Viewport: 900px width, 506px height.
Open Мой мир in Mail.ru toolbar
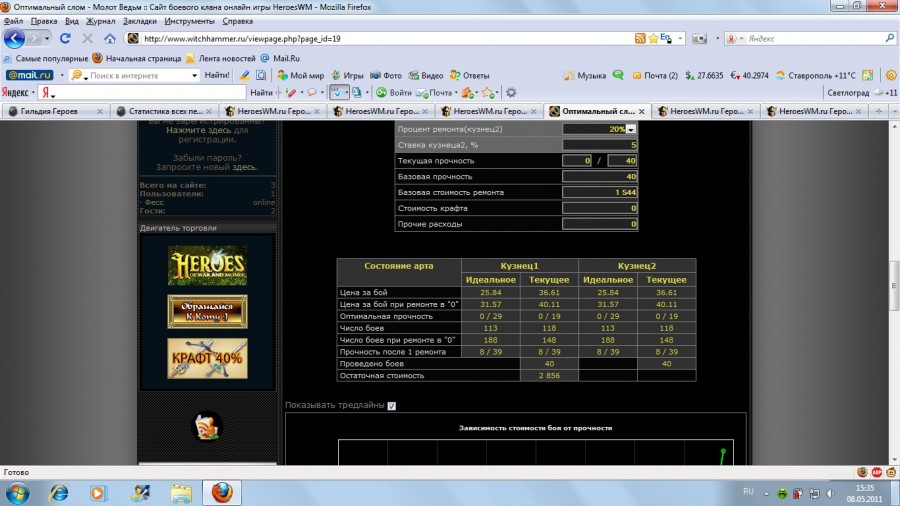point(301,75)
